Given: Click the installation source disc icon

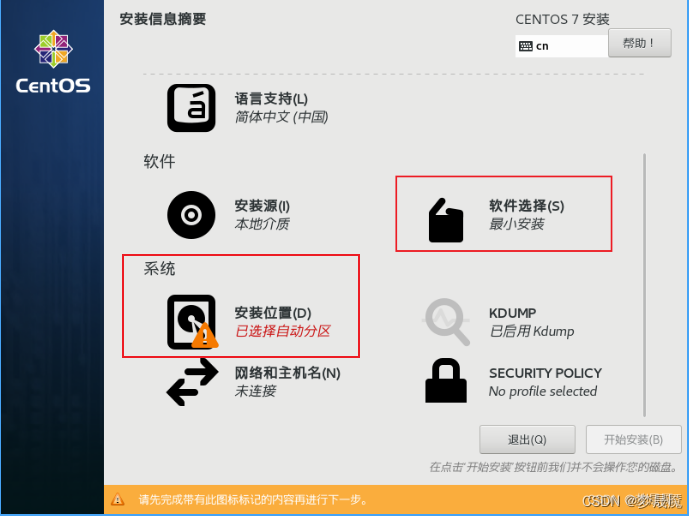Looking at the screenshot, I should pos(191,215).
